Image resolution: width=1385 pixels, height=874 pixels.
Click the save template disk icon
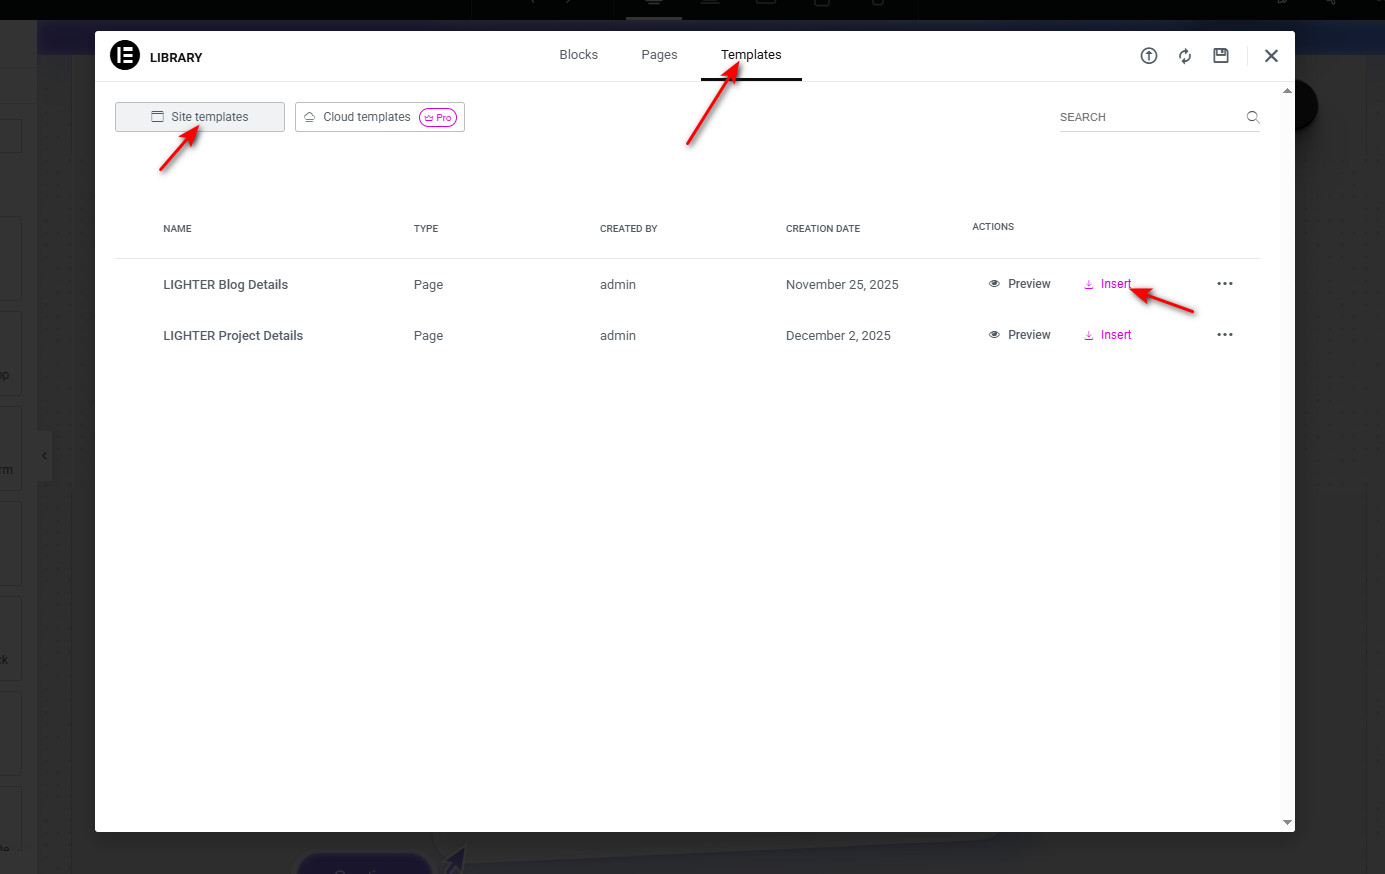click(x=1221, y=56)
